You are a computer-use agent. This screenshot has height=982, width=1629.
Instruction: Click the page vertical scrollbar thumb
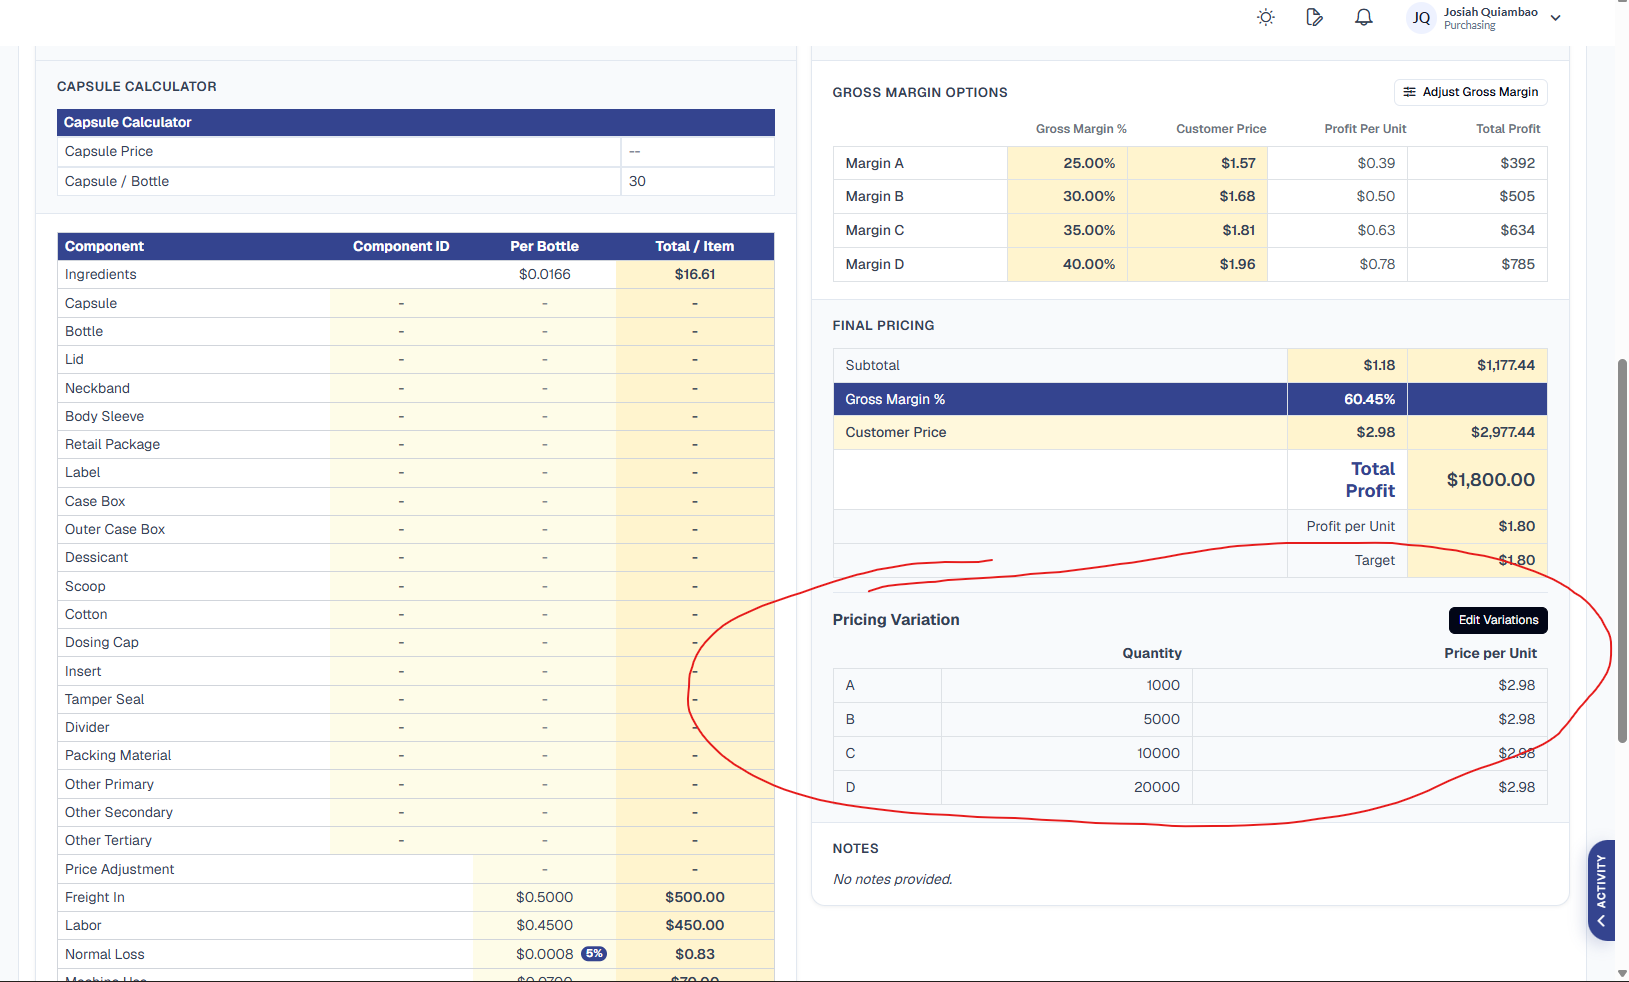[1622, 550]
